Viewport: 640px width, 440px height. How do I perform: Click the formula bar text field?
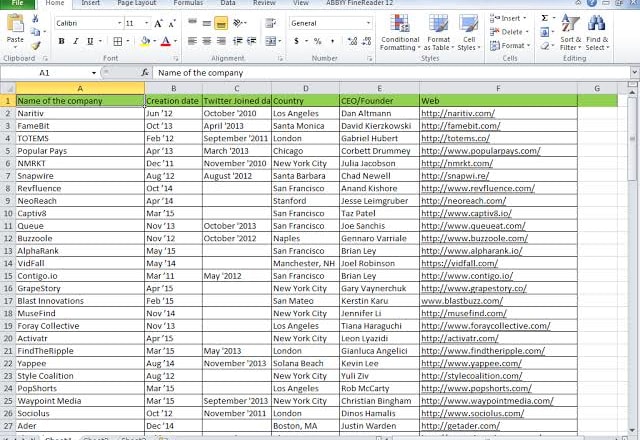pyautogui.click(x=392, y=73)
